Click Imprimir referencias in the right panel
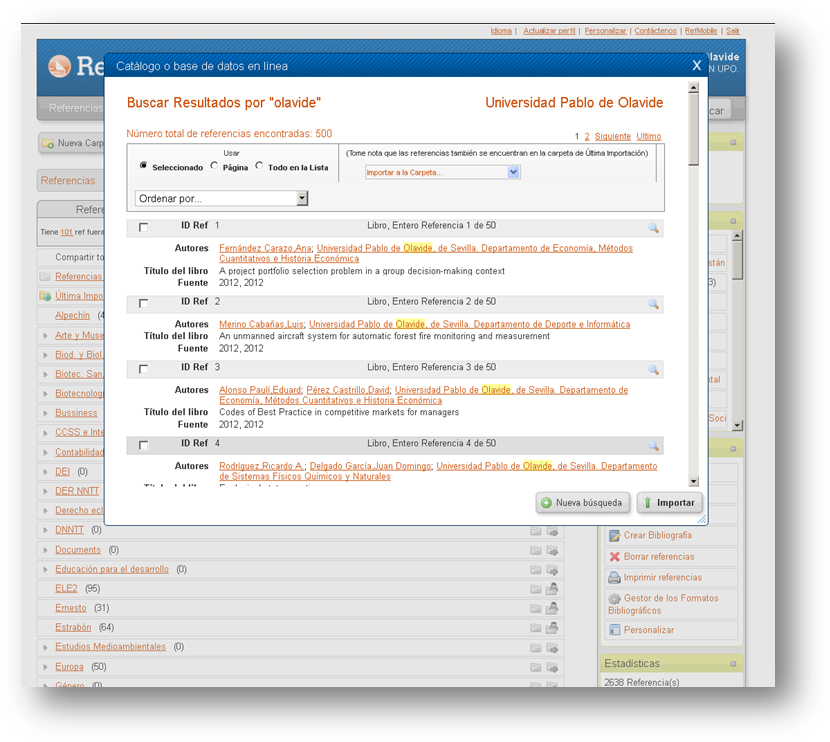 point(663,577)
